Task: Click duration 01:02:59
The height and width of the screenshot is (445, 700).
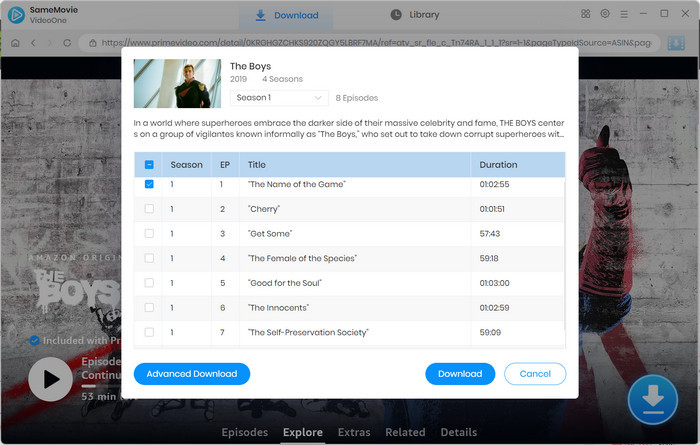Action: pyautogui.click(x=494, y=308)
